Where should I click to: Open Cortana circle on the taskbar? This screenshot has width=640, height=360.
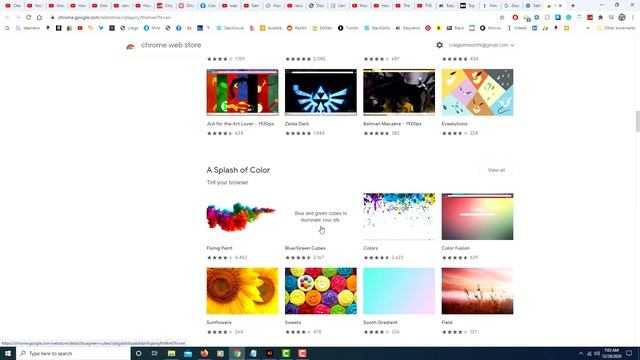138,353
